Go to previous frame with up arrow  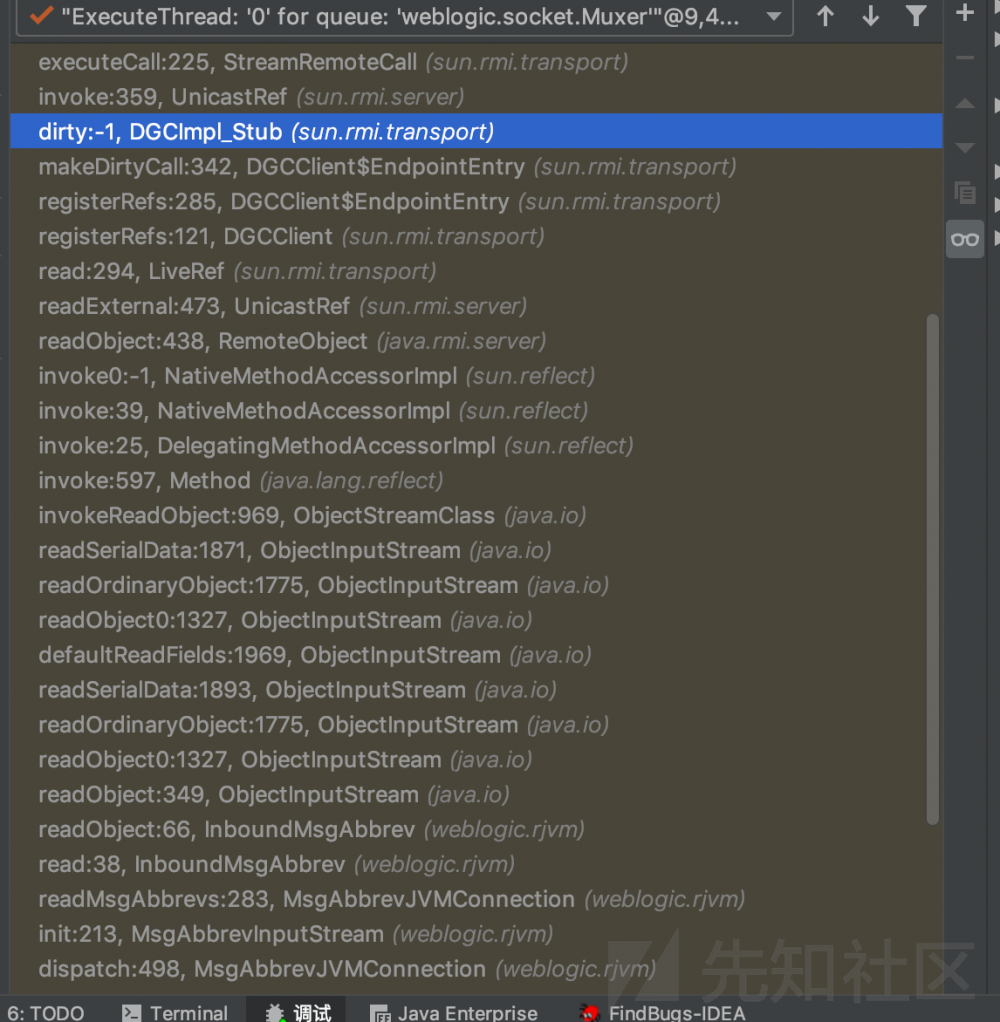point(825,16)
